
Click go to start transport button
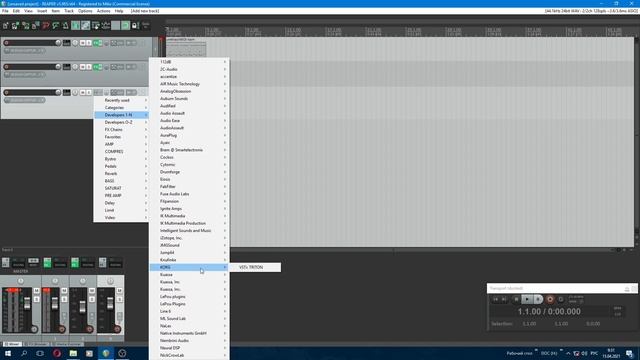coord(496,299)
